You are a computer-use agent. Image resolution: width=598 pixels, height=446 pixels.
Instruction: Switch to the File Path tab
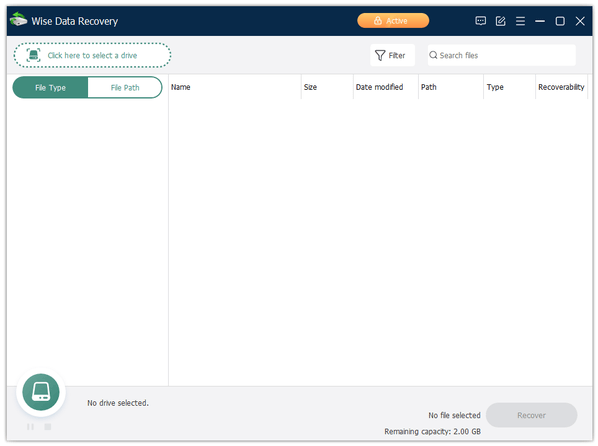click(x=125, y=87)
